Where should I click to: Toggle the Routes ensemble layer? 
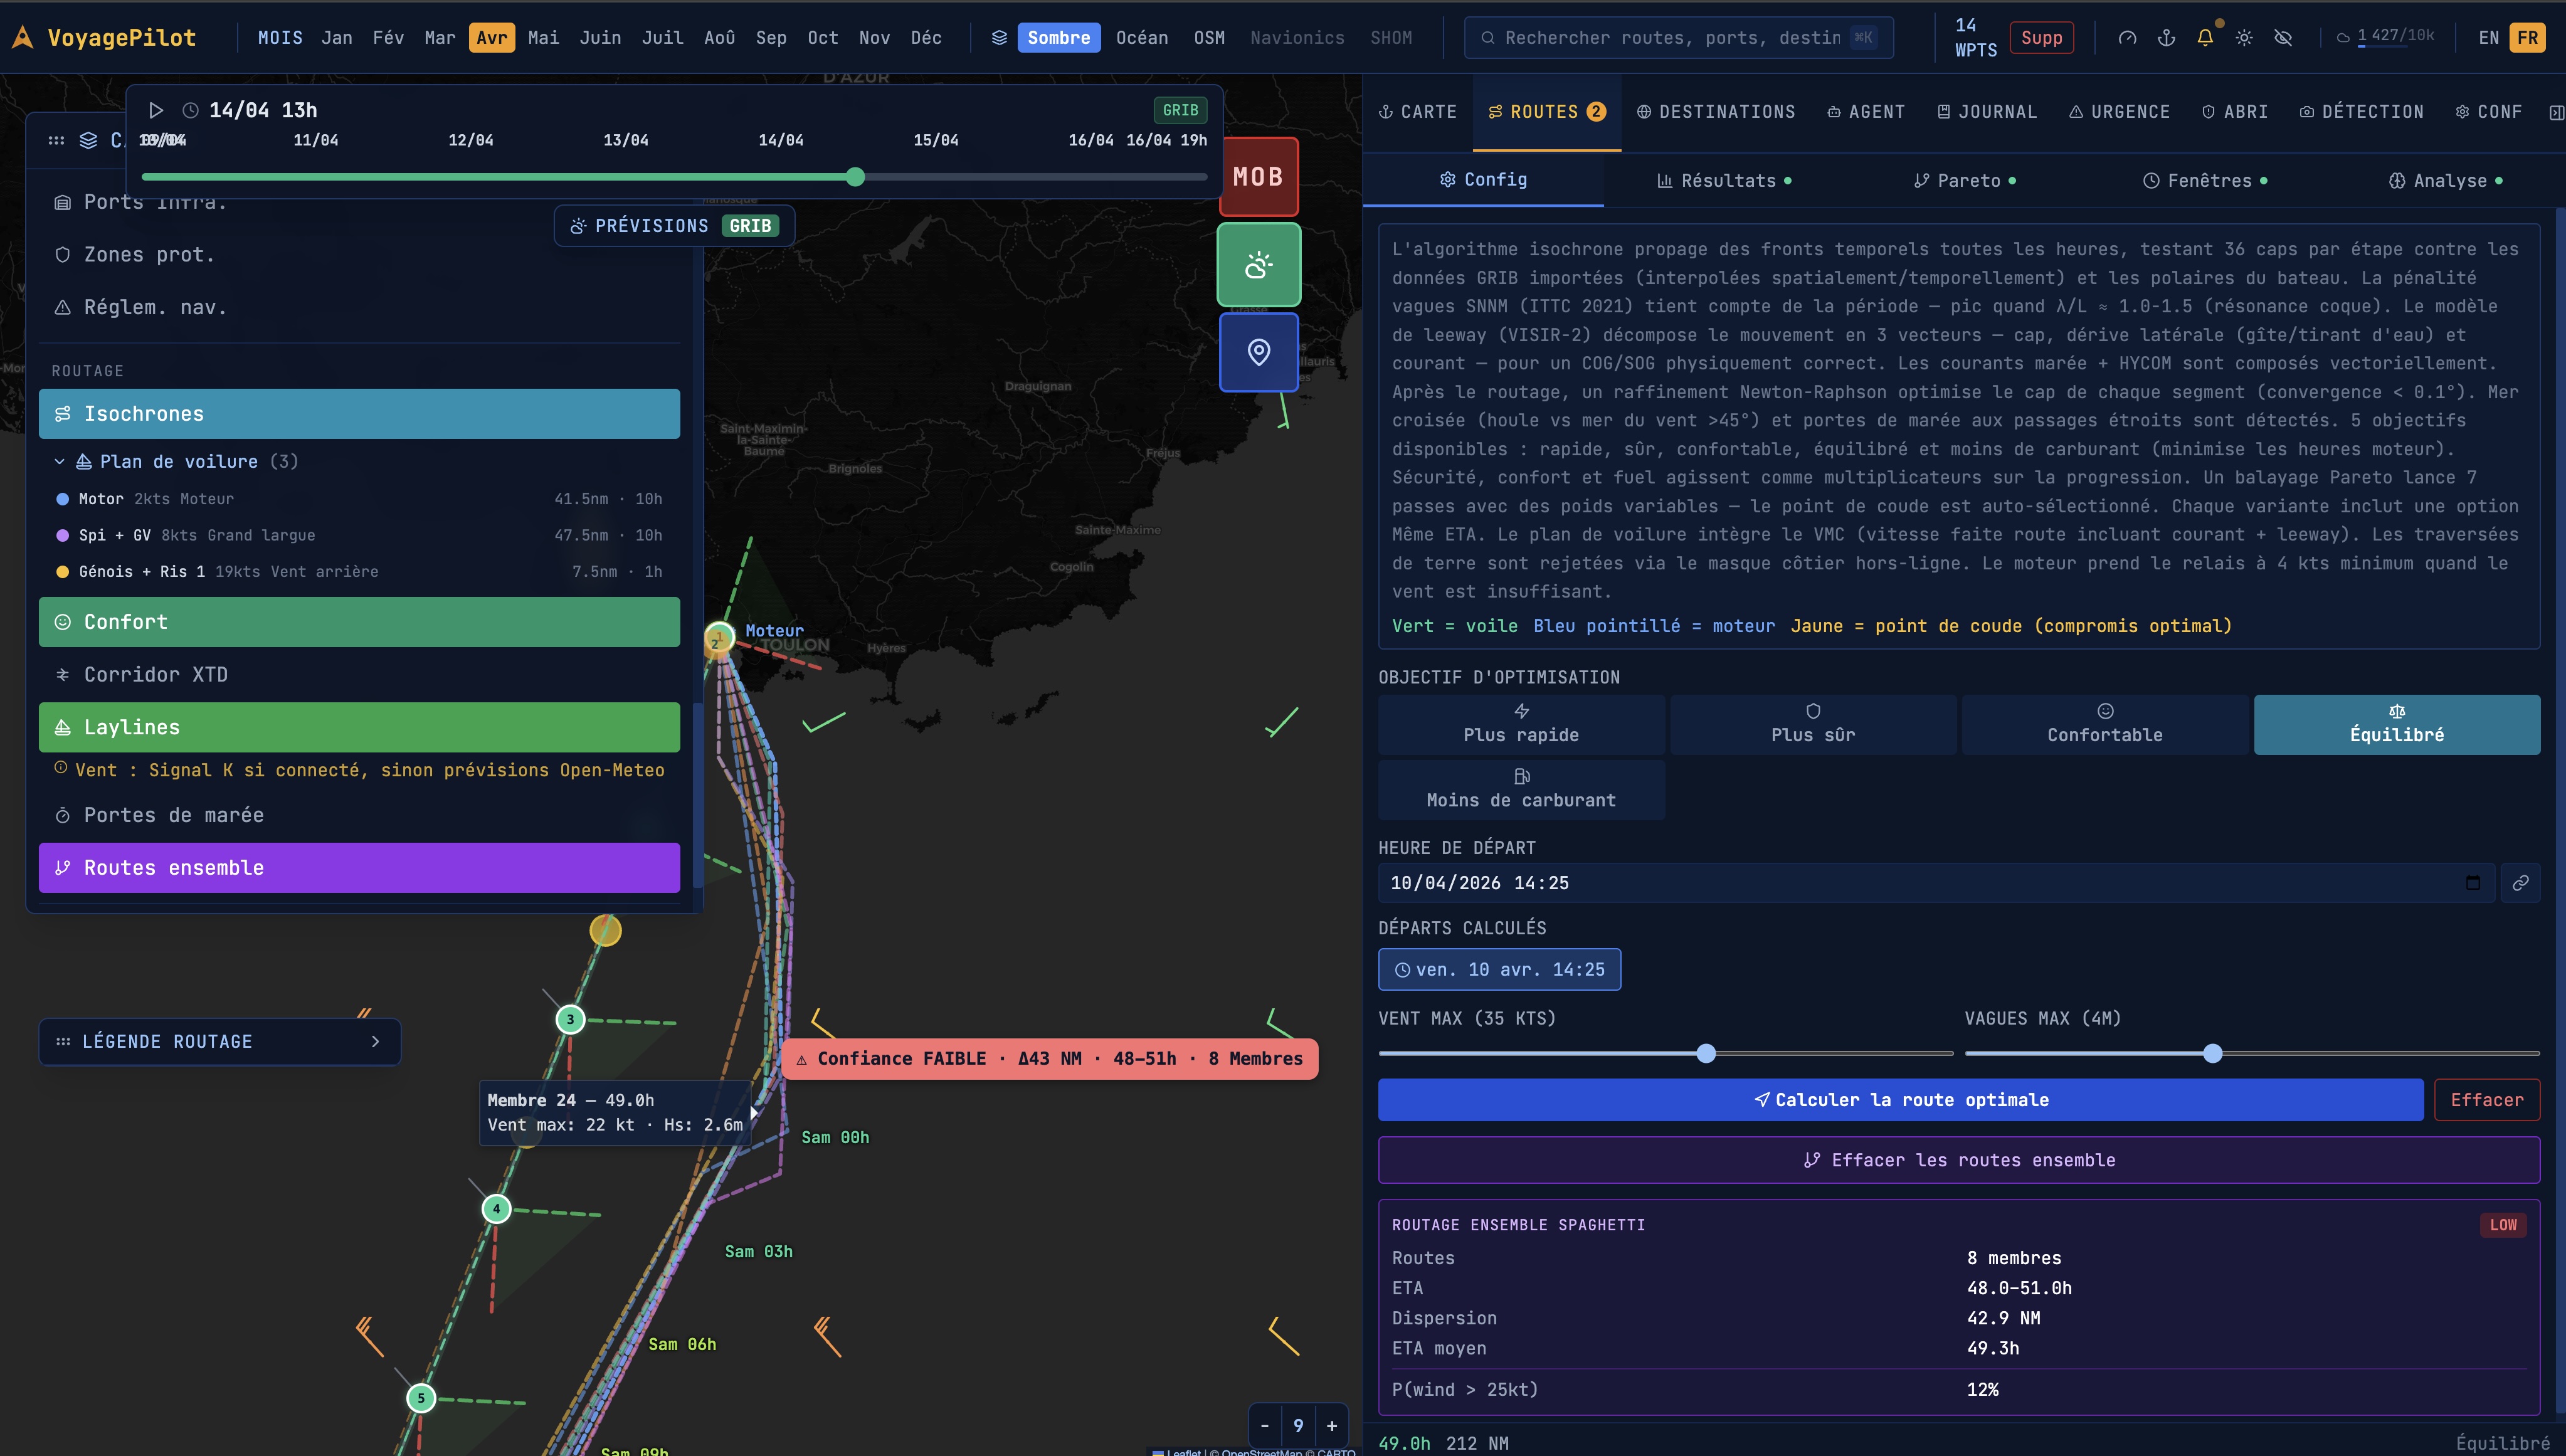[359, 868]
